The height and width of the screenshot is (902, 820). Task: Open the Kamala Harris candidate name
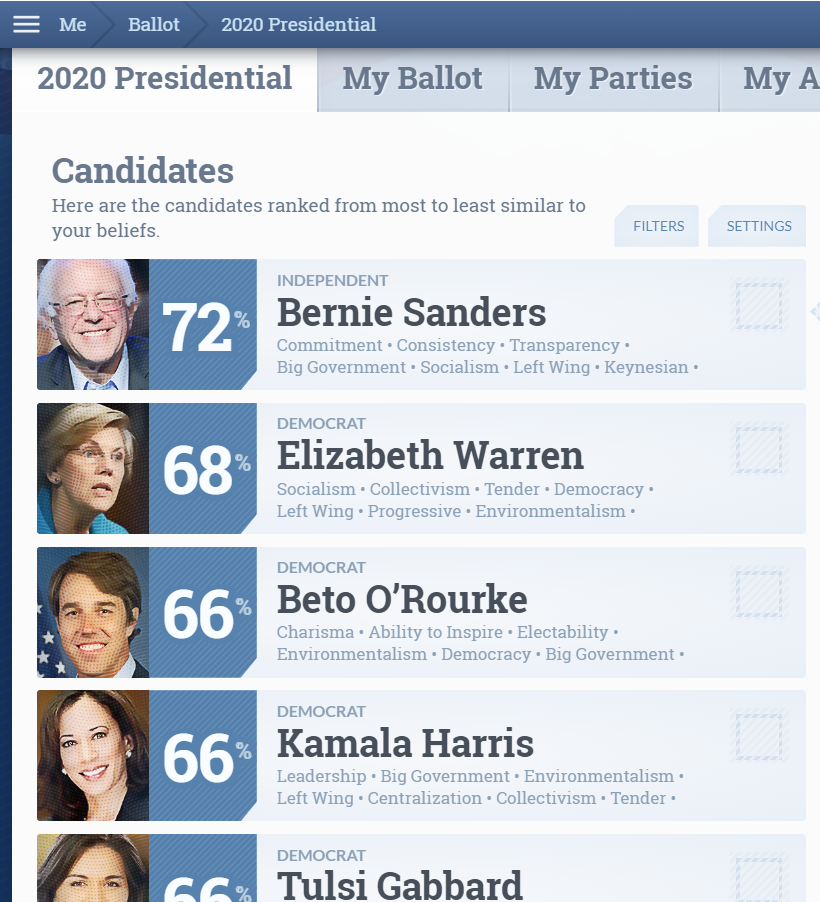(405, 743)
